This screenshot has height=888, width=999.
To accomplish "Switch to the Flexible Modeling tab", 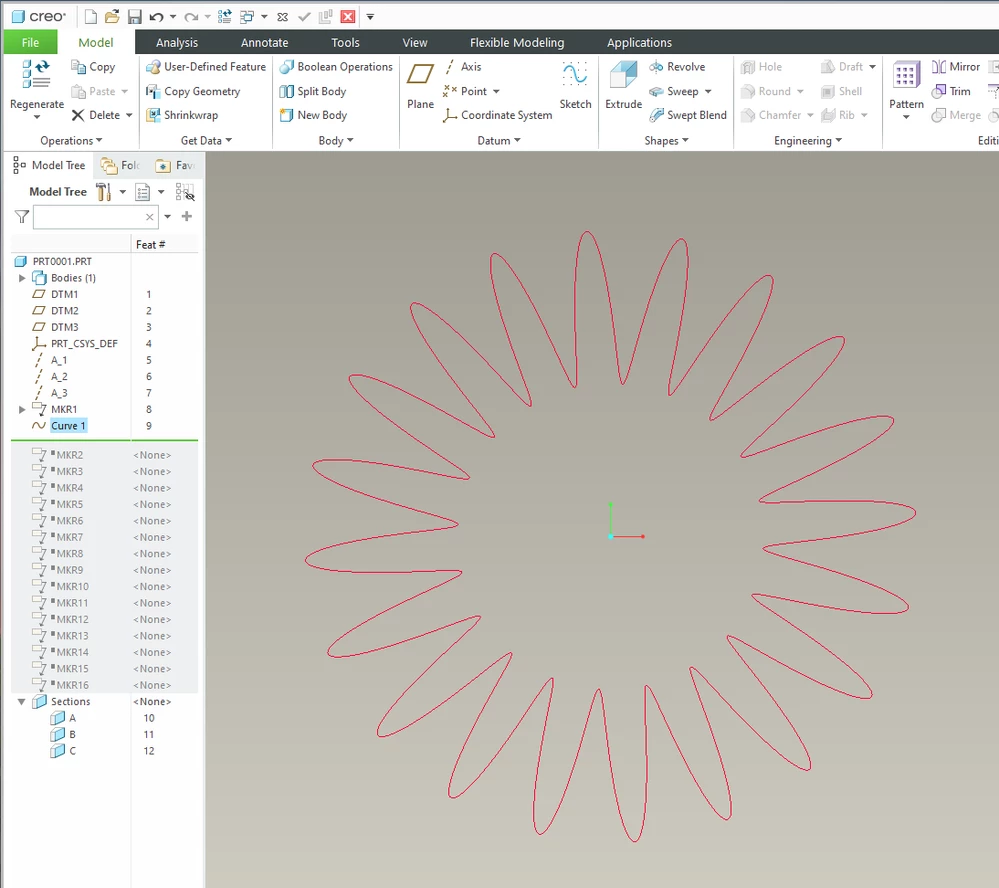I will pyautogui.click(x=517, y=43).
